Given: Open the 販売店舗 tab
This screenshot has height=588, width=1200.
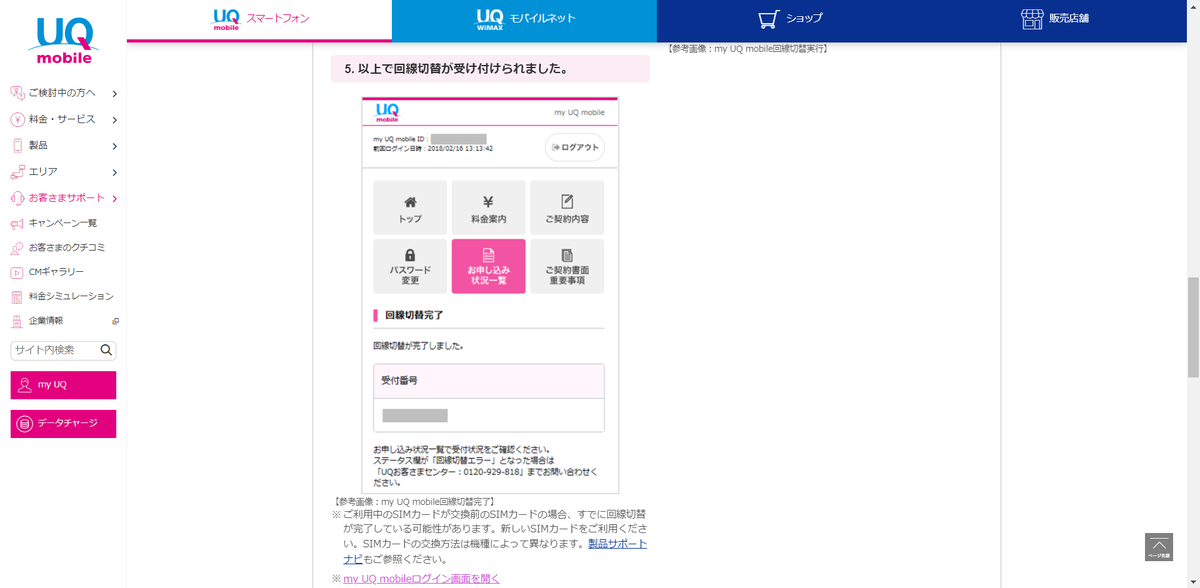Looking at the screenshot, I should point(1055,20).
